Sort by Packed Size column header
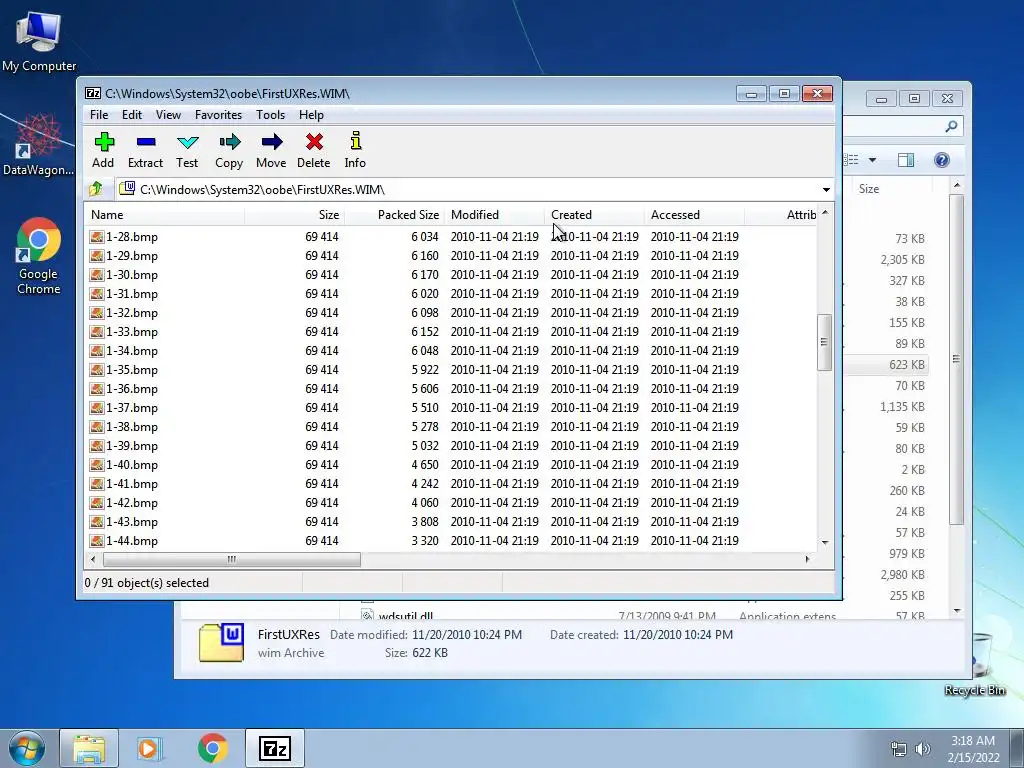1024x768 pixels. click(394, 215)
